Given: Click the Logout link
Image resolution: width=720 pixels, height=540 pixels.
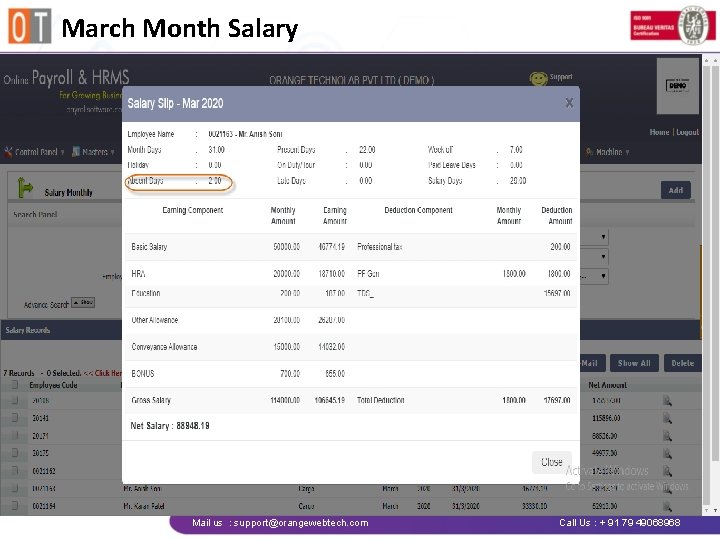Looking at the screenshot, I should click(x=687, y=132).
